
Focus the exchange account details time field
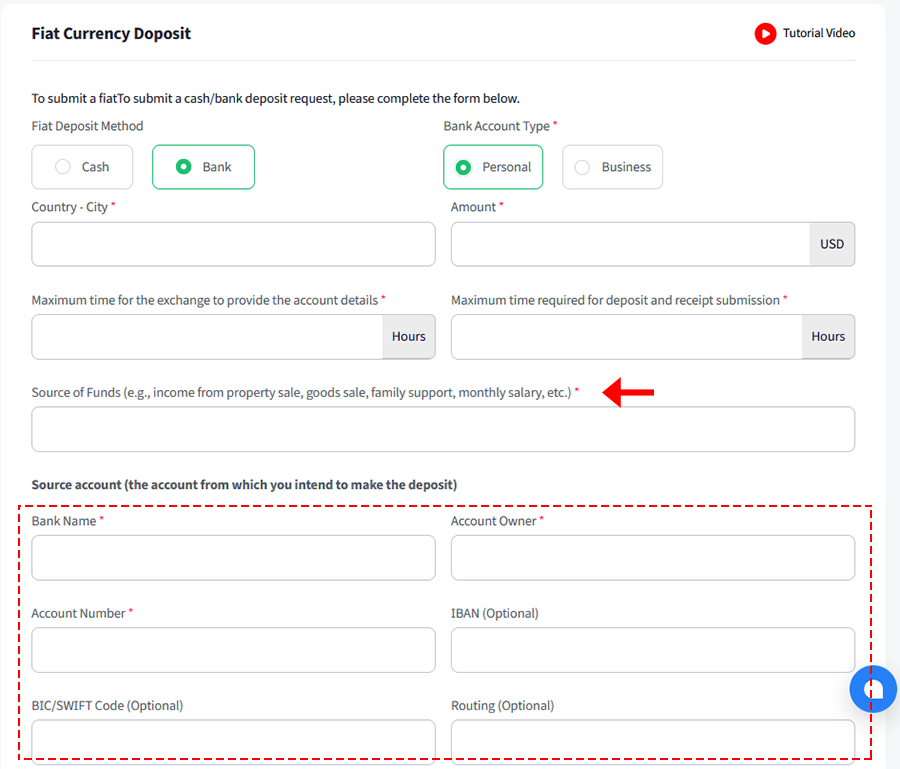click(207, 337)
